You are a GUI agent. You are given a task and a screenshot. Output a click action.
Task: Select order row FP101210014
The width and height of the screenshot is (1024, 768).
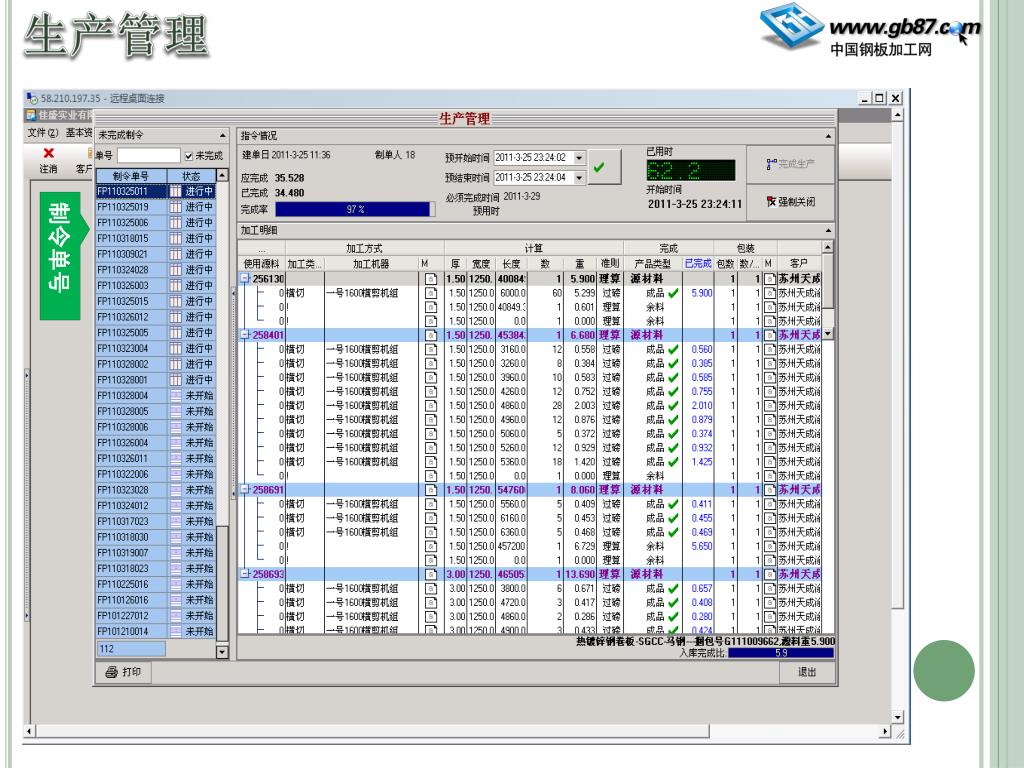pyautogui.click(x=155, y=632)
